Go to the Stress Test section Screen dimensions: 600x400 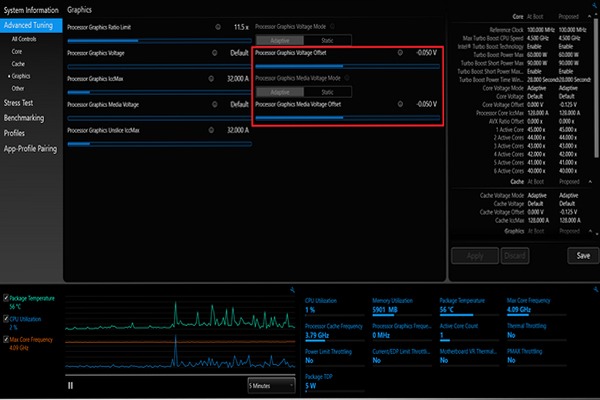[18, 103]
